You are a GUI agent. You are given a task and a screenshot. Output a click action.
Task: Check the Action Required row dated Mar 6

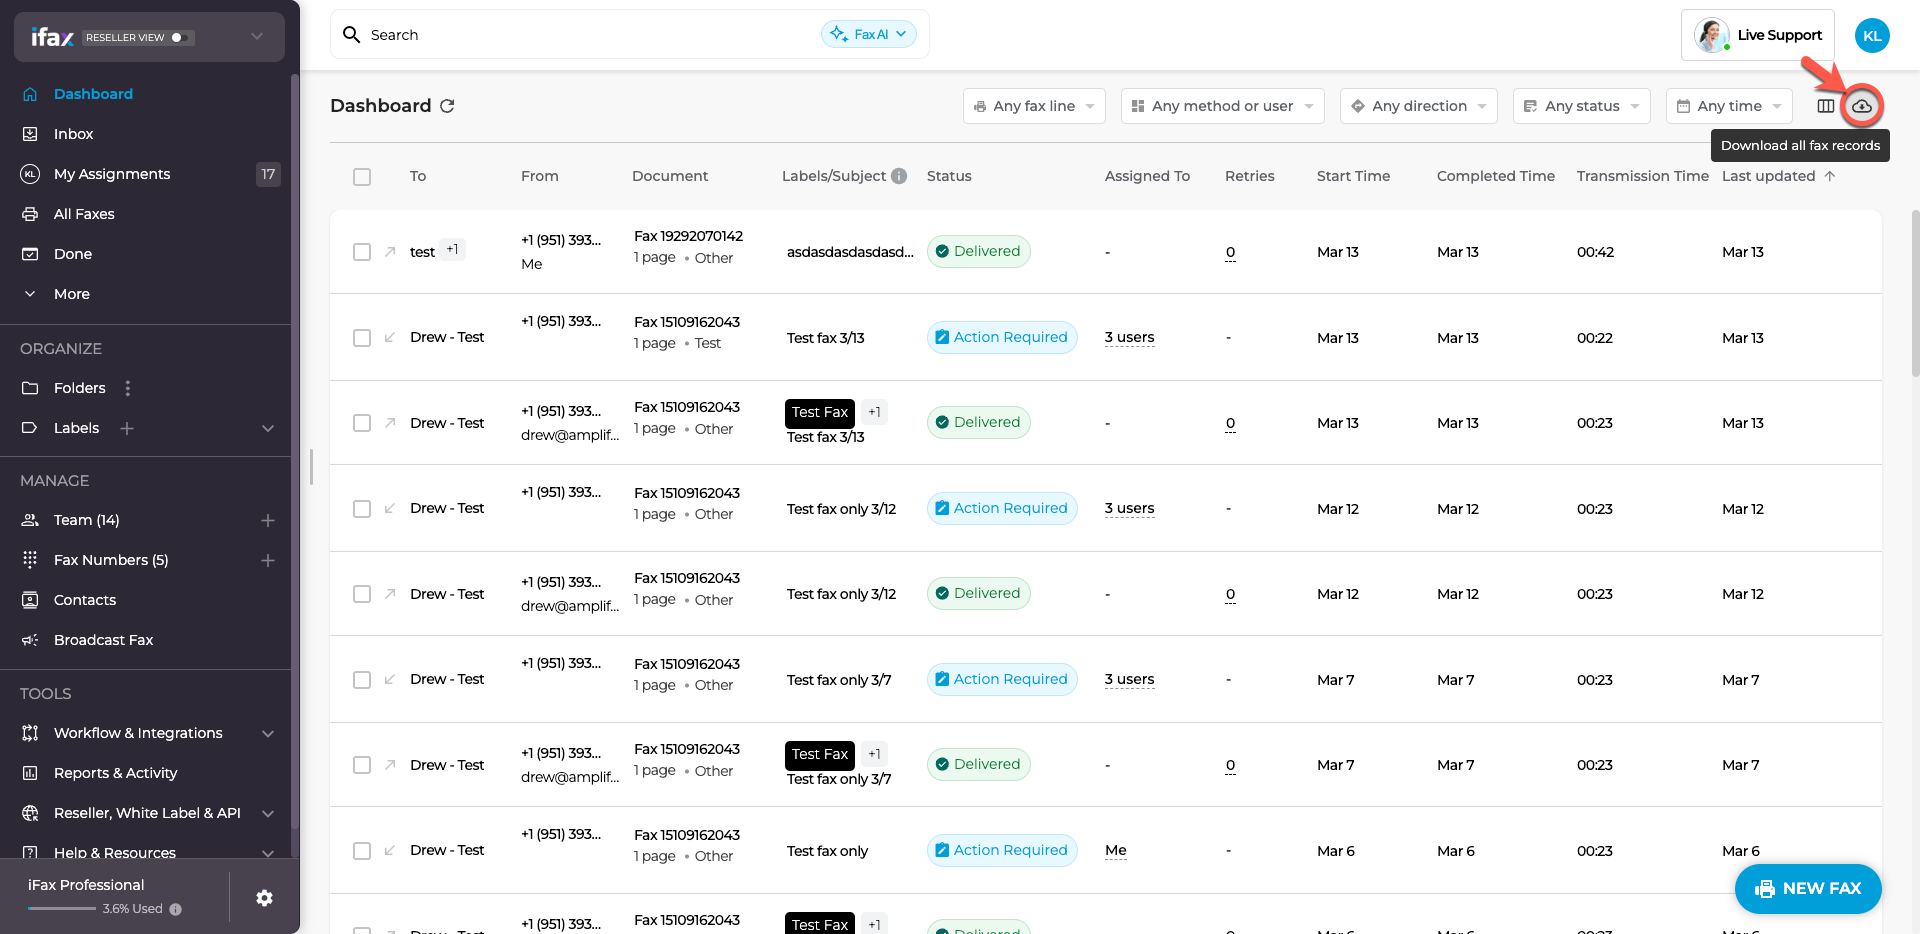[362, 851]
